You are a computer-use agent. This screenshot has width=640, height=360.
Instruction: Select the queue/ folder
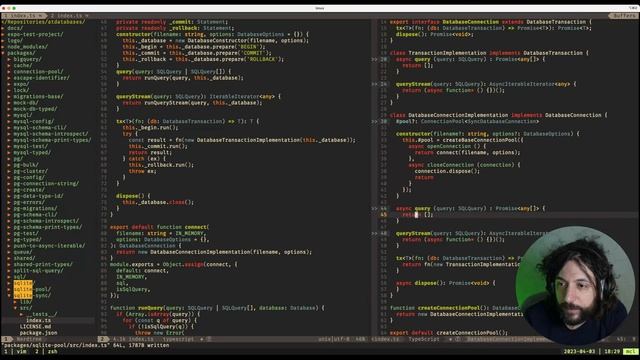tap(23, 252)
